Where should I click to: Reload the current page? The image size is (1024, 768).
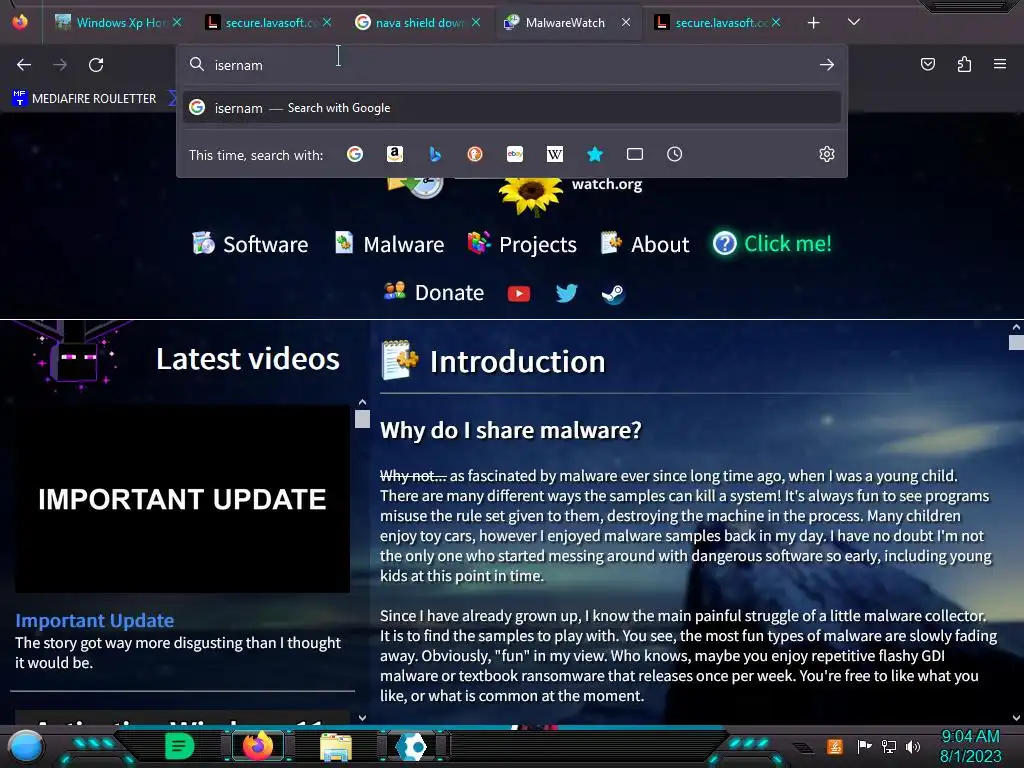96,65
